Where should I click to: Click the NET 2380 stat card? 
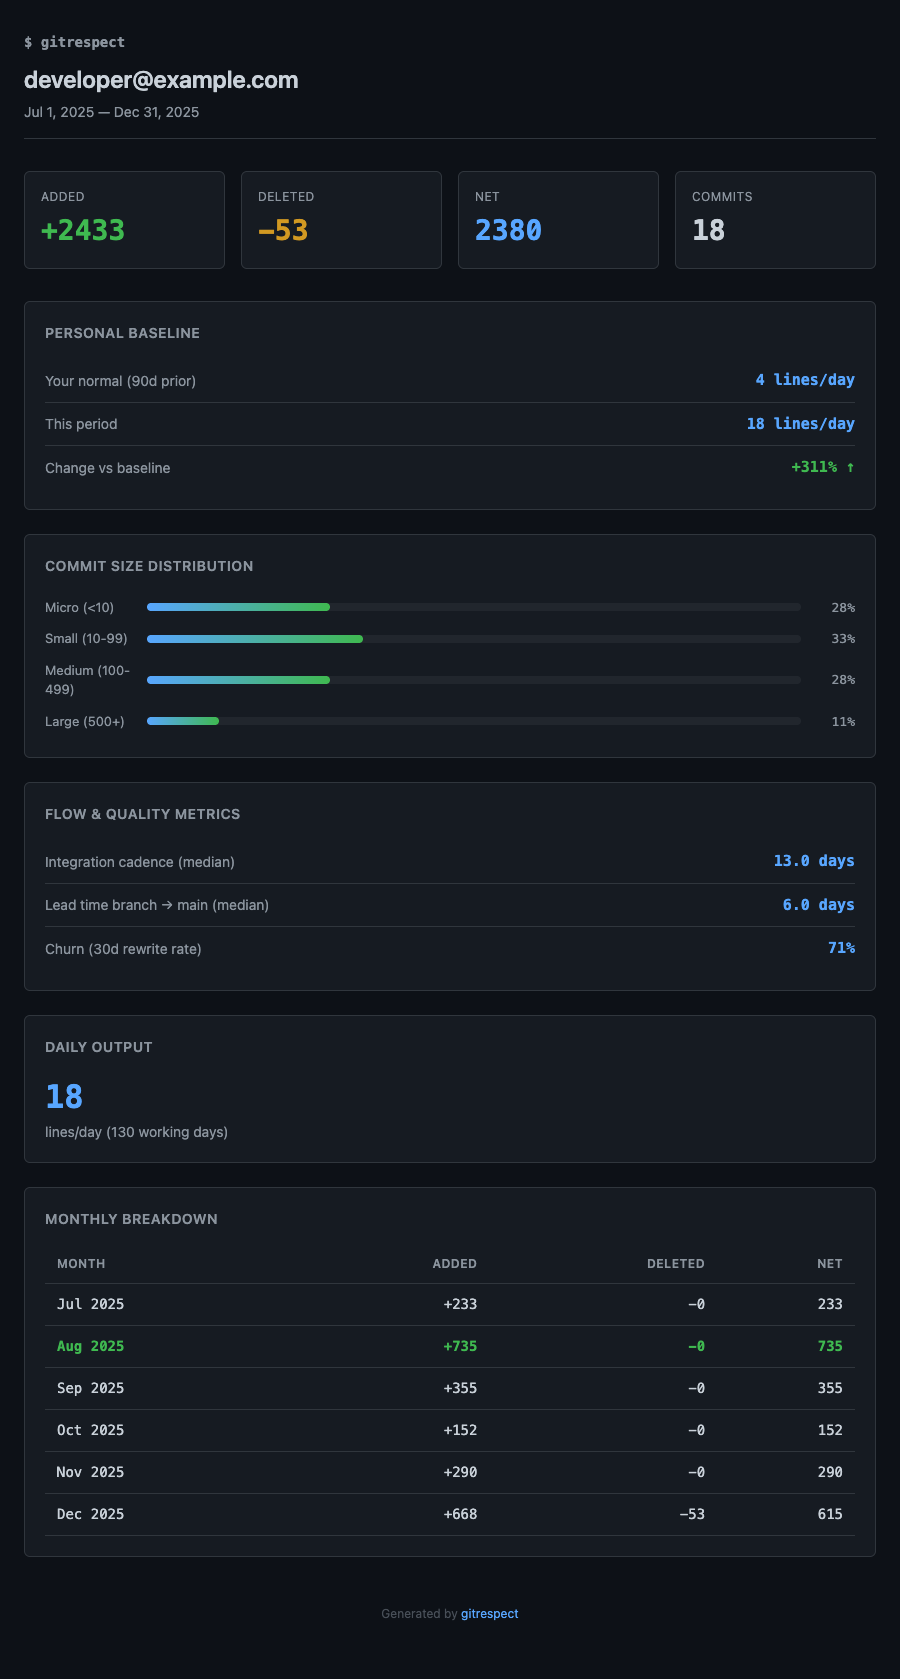pyautogui.click(x=558, y=220)
